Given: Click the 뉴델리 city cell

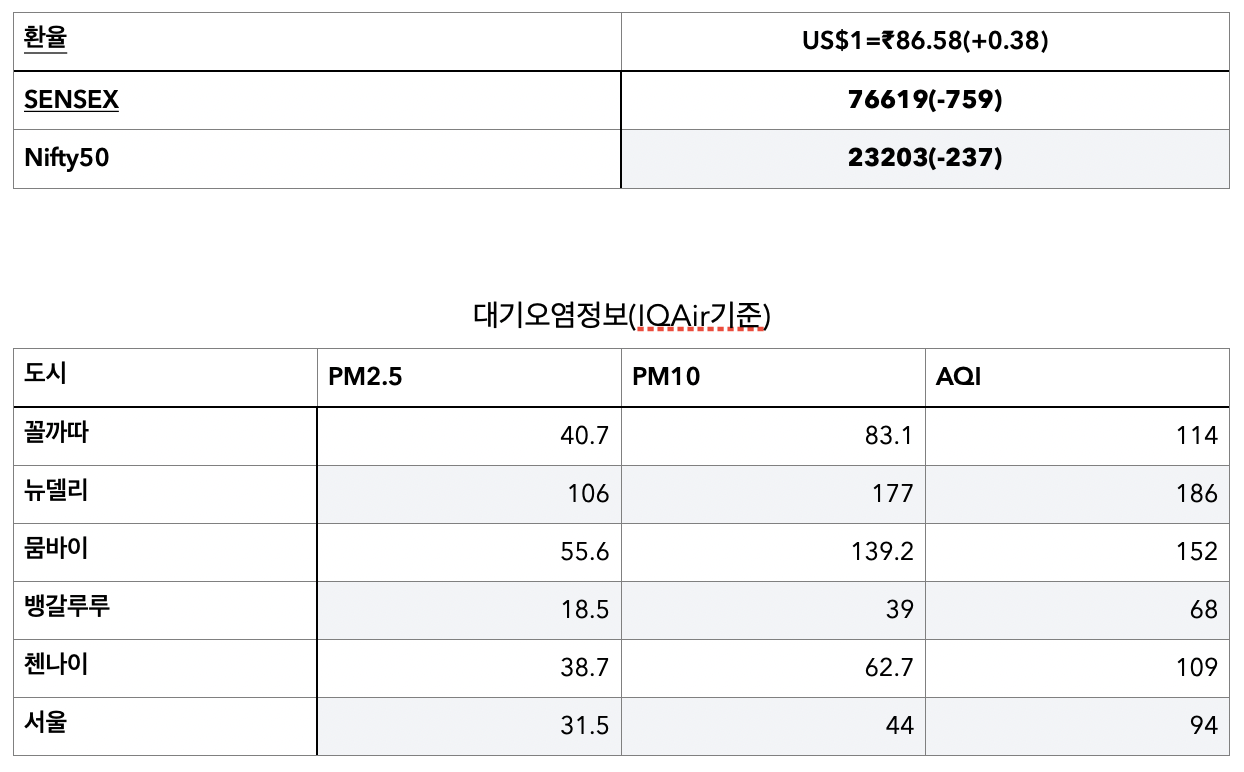Looking at the screenshot, I should pos(165,493).
